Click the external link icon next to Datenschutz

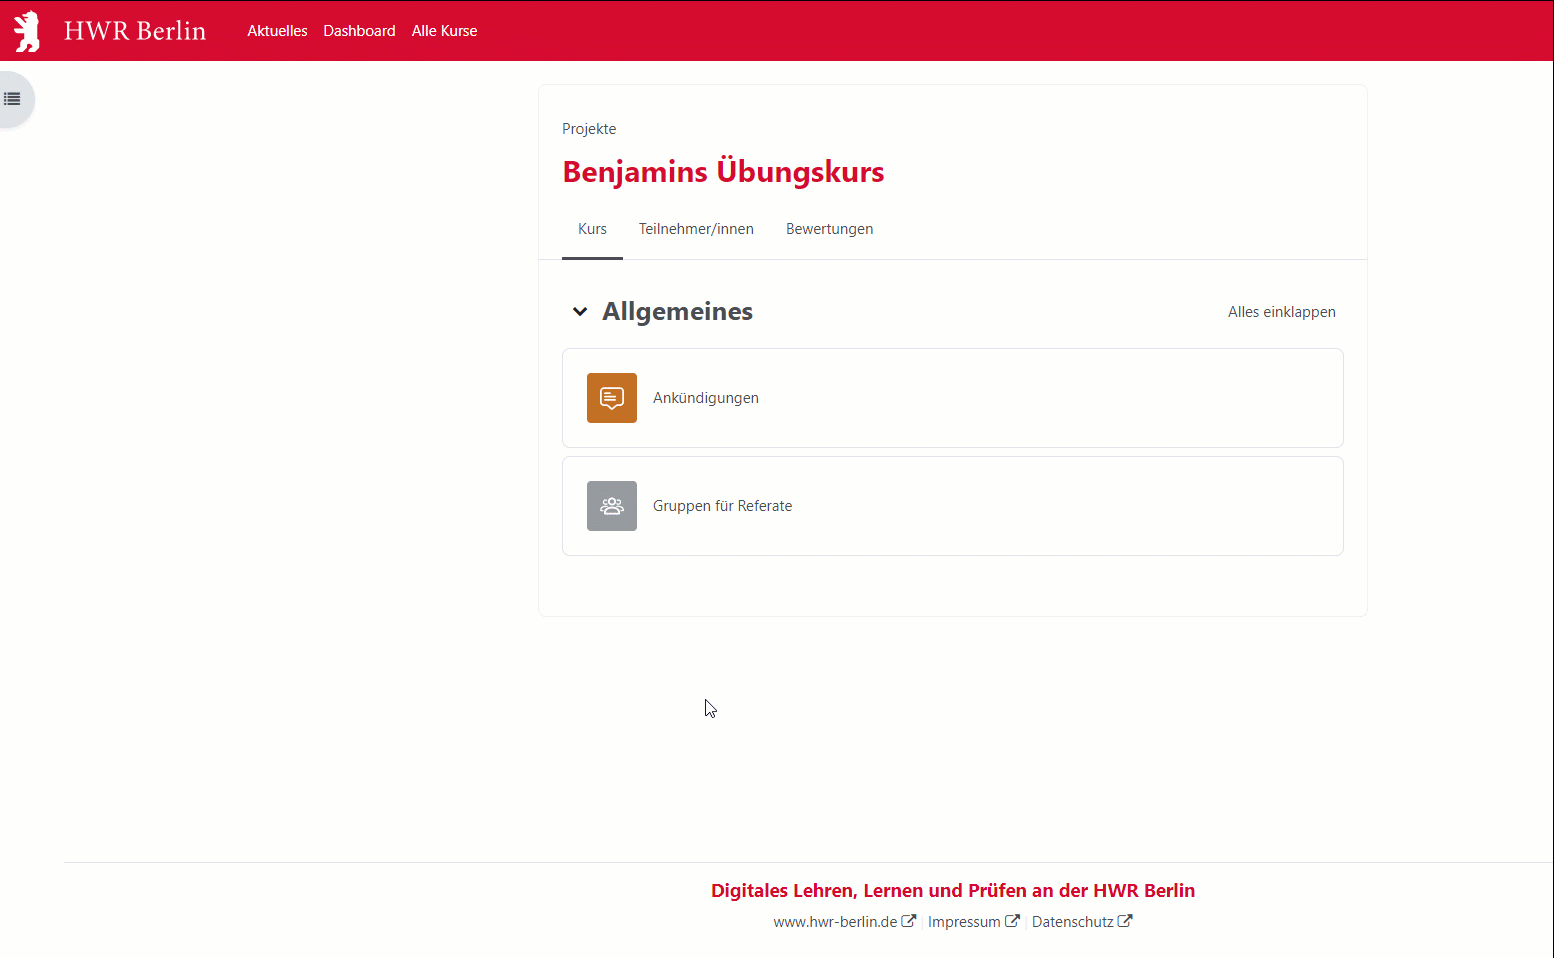click(x=1126, y=920)
